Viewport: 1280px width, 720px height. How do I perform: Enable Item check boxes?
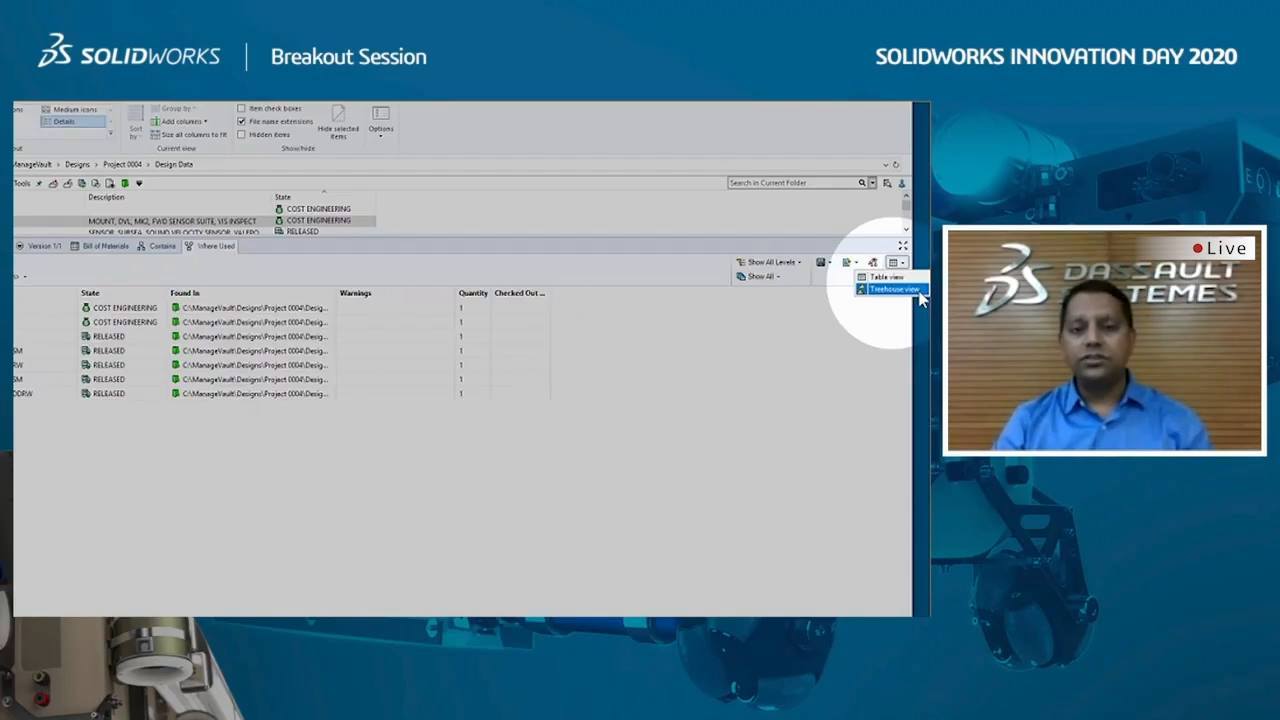point(241,109)
